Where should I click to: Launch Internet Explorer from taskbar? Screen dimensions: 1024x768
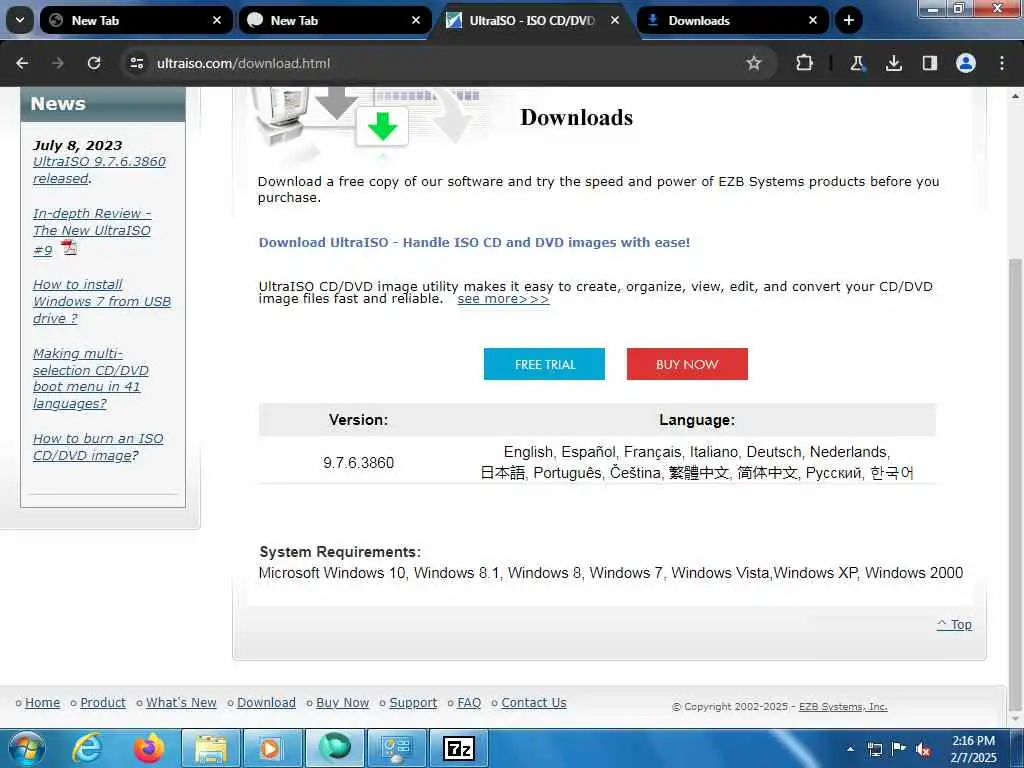point(87,748)
